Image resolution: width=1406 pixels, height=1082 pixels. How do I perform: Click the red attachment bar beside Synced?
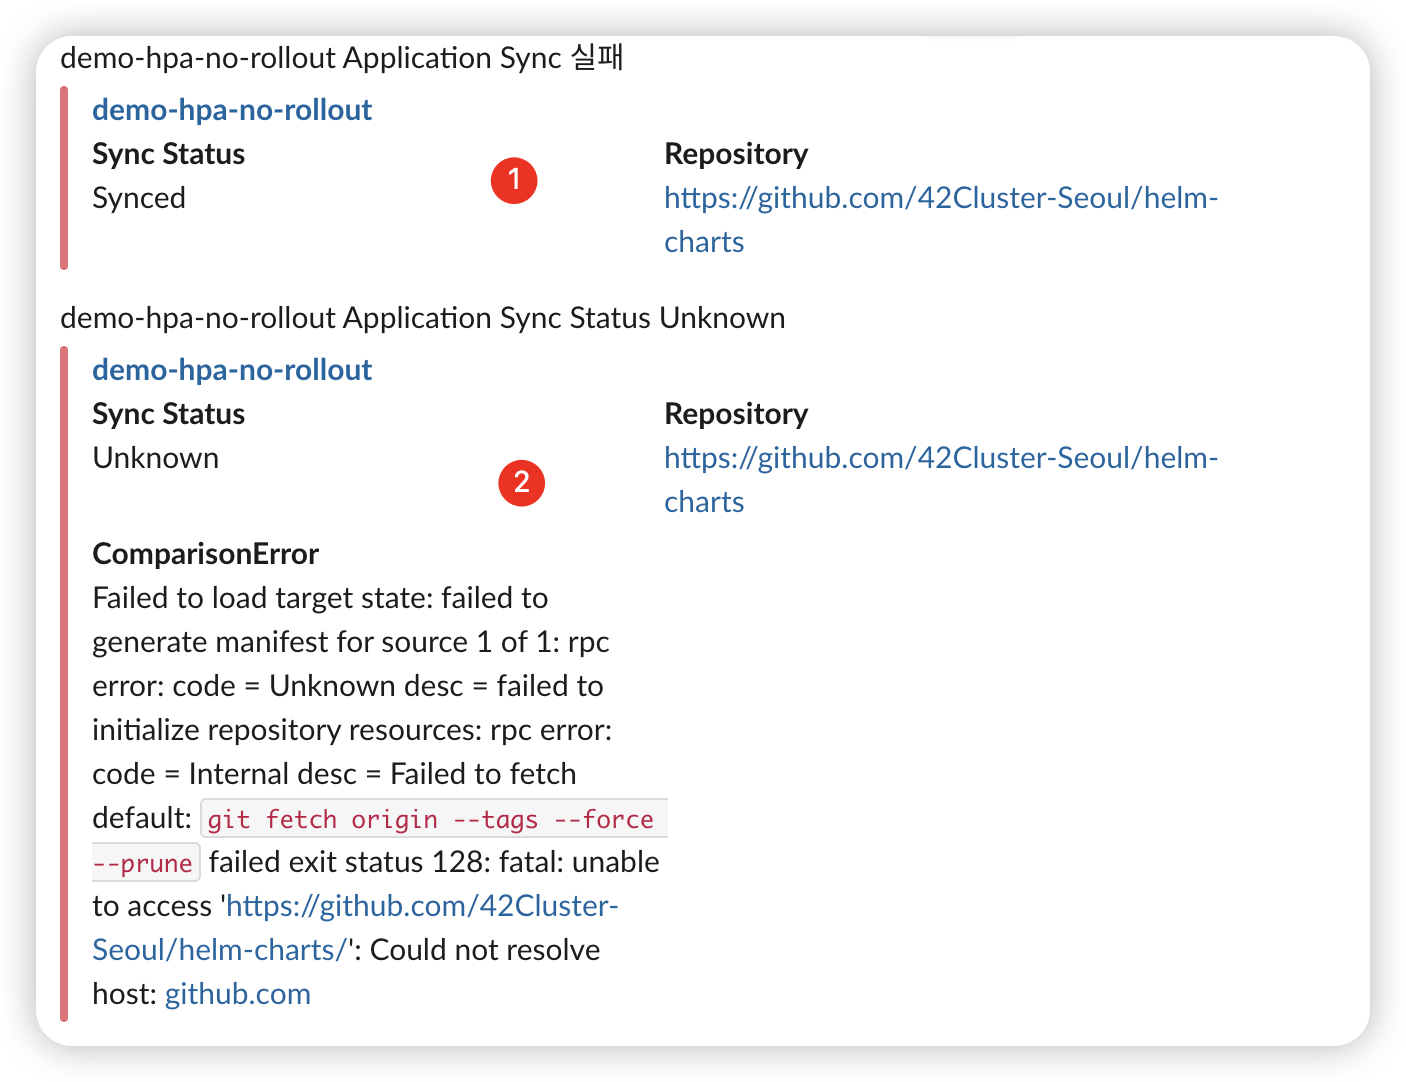click(64, 178)
